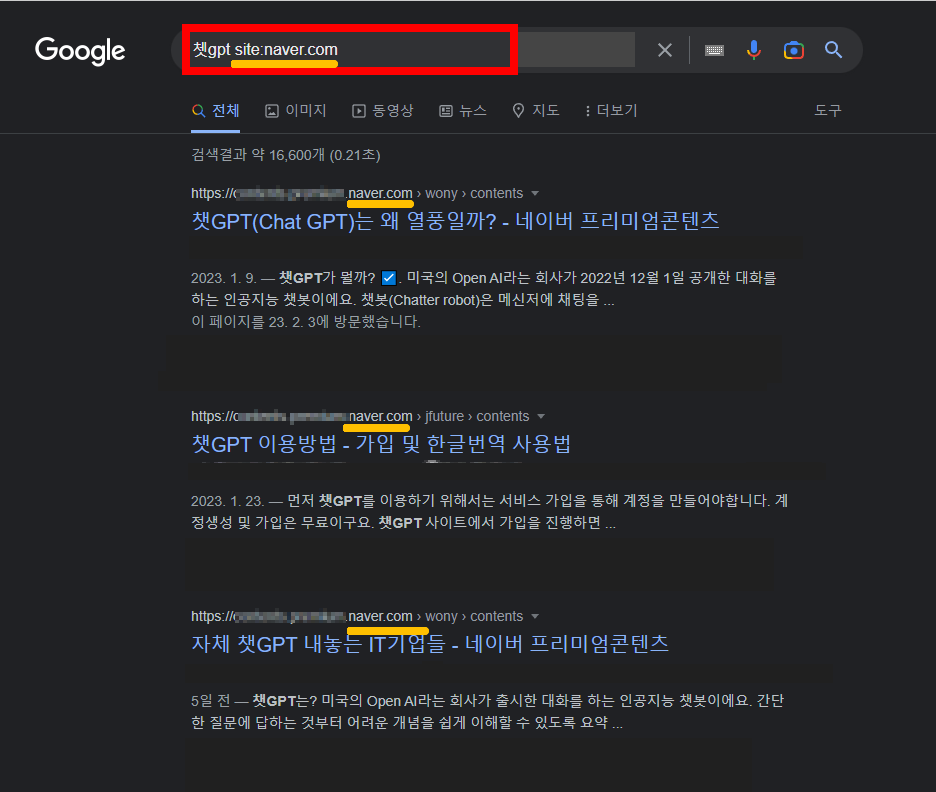Click inside the search input field
This screenshot has height=792, width=936.
tap(350, 48)
